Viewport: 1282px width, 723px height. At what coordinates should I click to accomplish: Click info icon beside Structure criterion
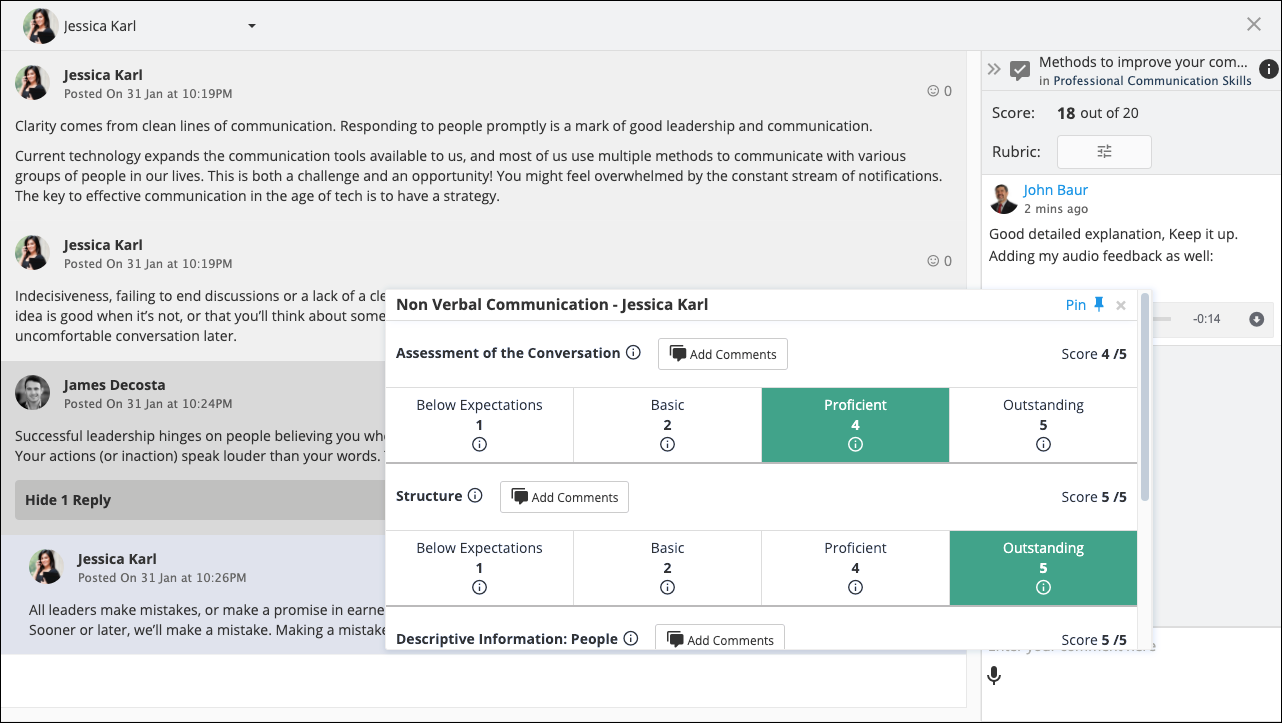(x=475, y=496)
